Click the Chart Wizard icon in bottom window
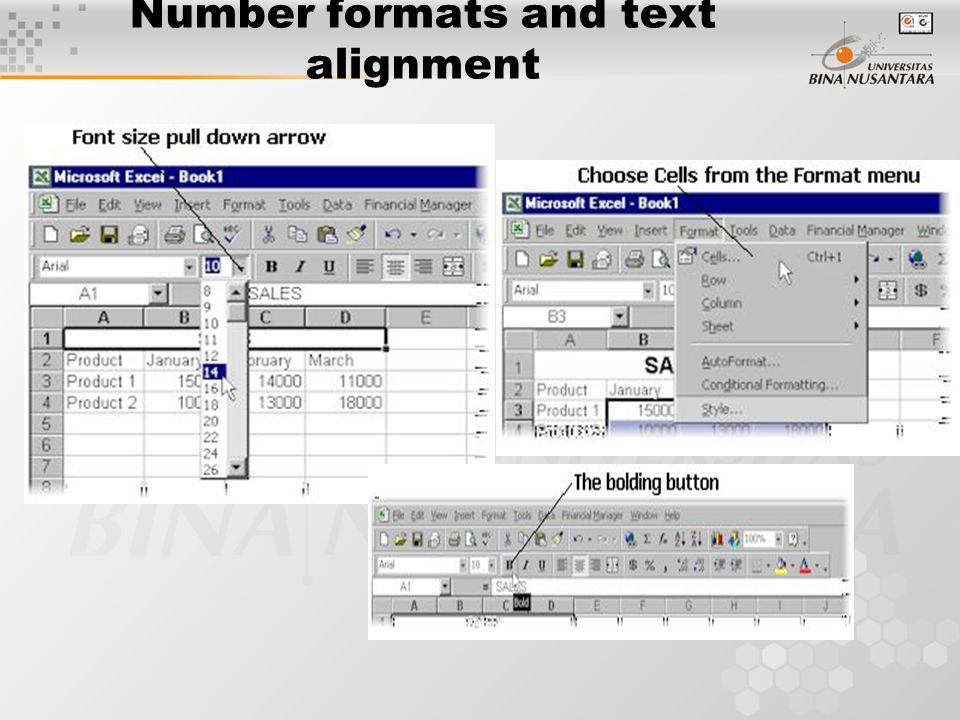 [717, 539]
